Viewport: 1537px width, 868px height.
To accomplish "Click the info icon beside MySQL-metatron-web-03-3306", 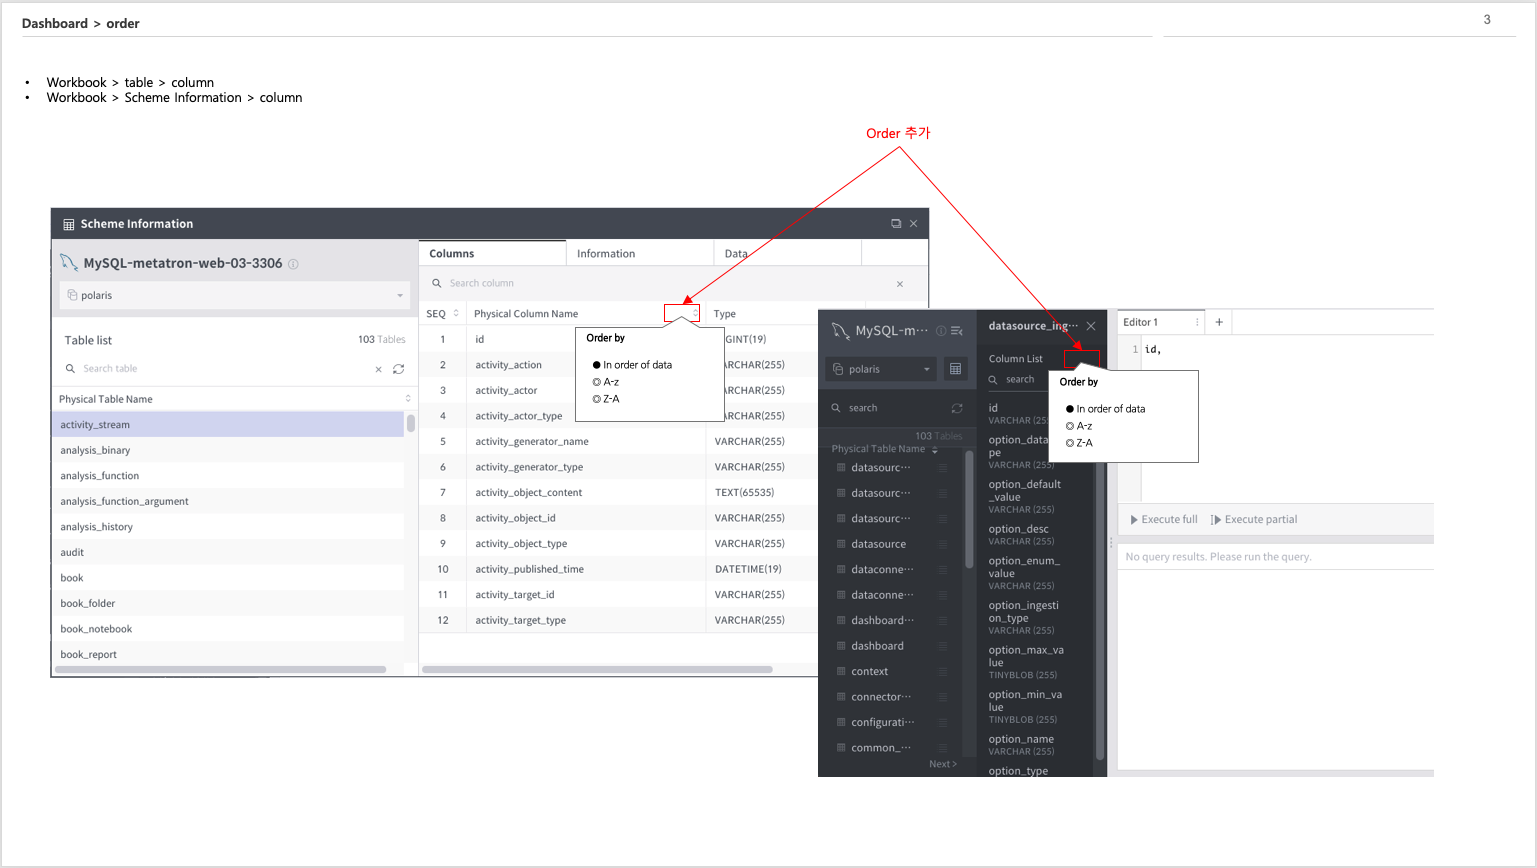I will (x=293, y=264).
